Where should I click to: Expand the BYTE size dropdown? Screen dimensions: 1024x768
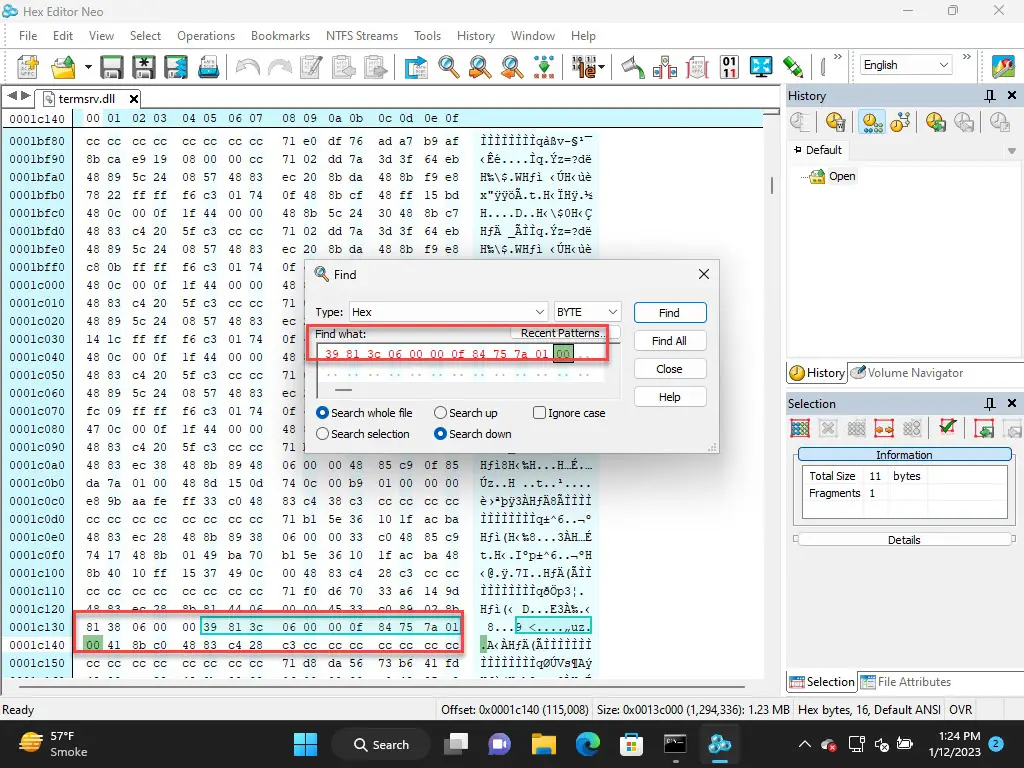(588, 312)
